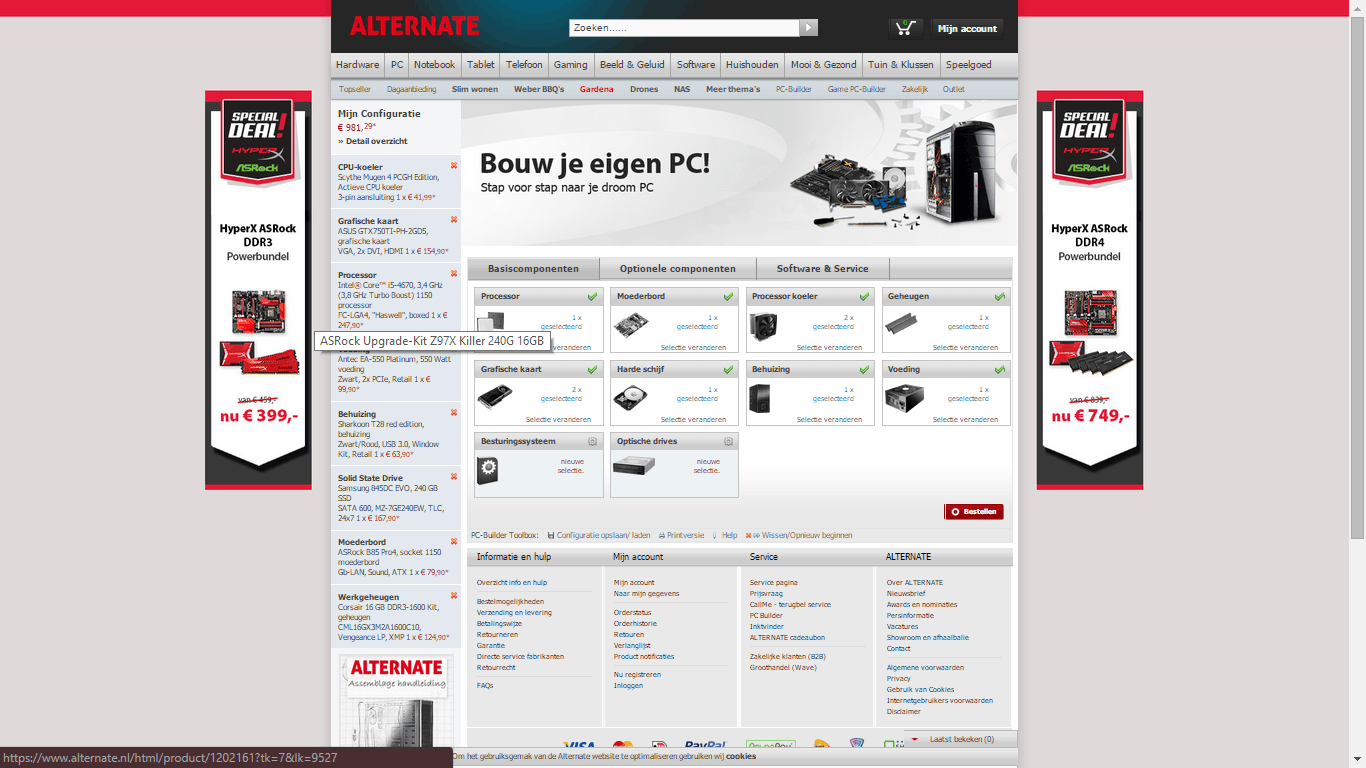The image size is (1366, 768).
Task: Open Mijn account button in header
Action: tap(967, 29)
